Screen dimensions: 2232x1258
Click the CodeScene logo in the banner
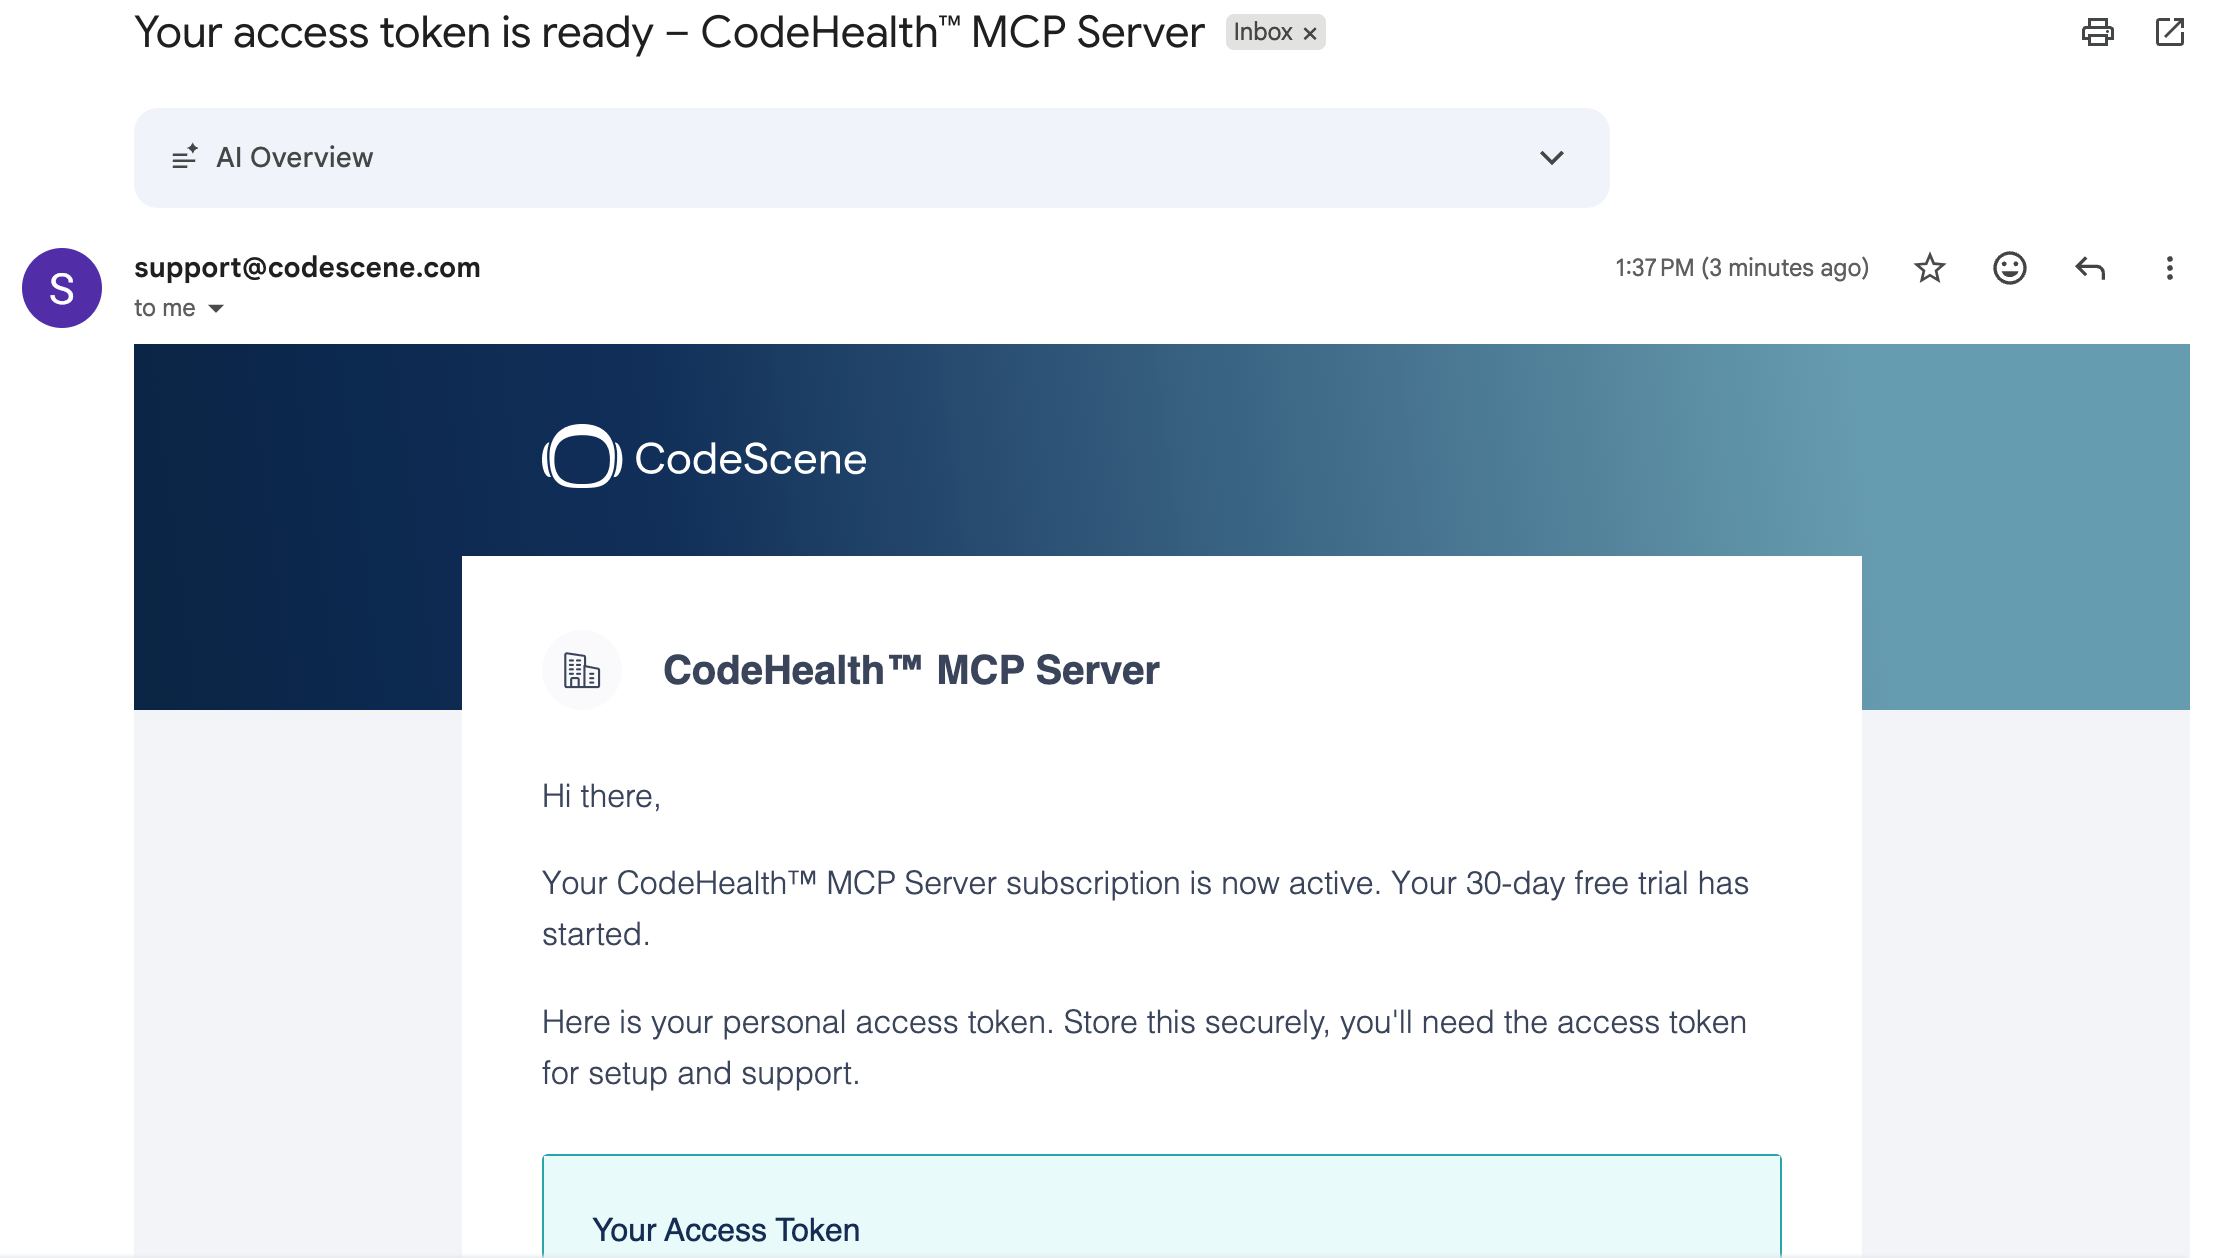(704, 458)
